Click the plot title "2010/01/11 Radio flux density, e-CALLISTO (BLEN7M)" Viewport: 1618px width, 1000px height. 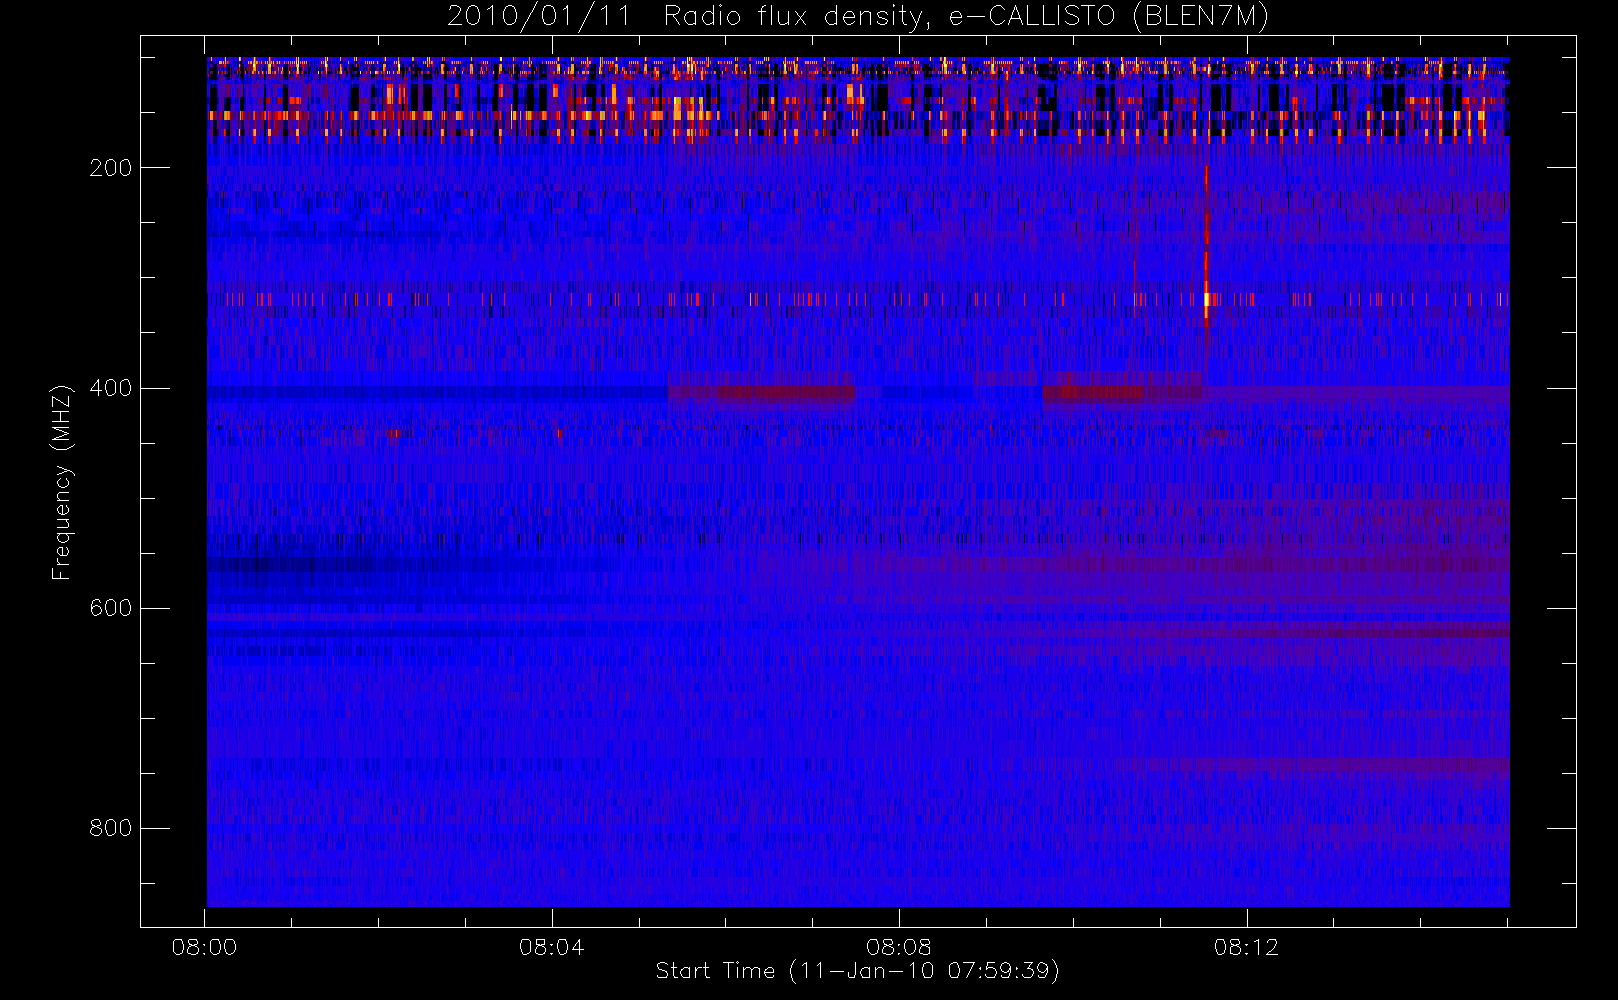coord(858,17)
